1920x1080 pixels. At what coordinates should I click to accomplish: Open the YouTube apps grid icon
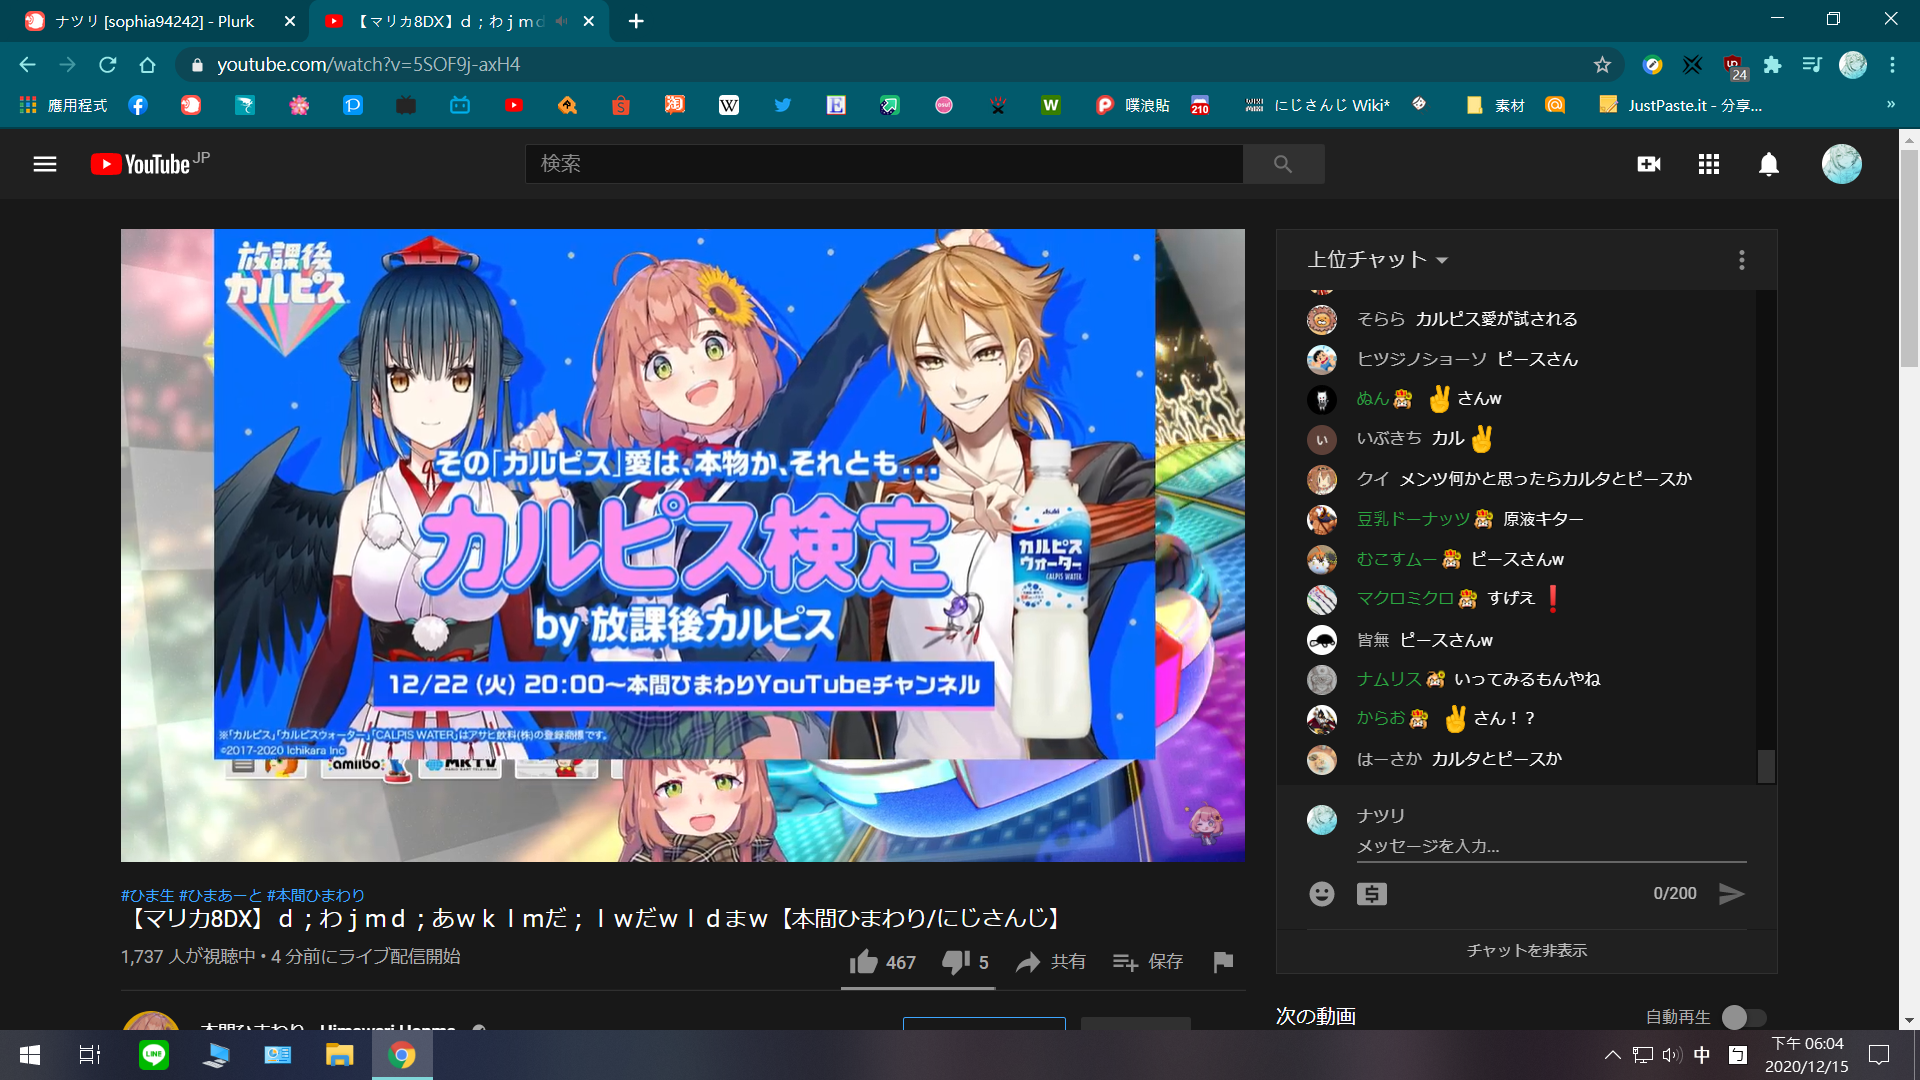point(1709,164)
